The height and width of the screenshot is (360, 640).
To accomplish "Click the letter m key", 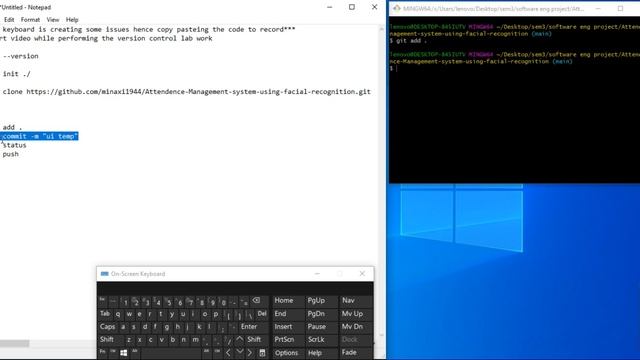I will tap(195, 340).
